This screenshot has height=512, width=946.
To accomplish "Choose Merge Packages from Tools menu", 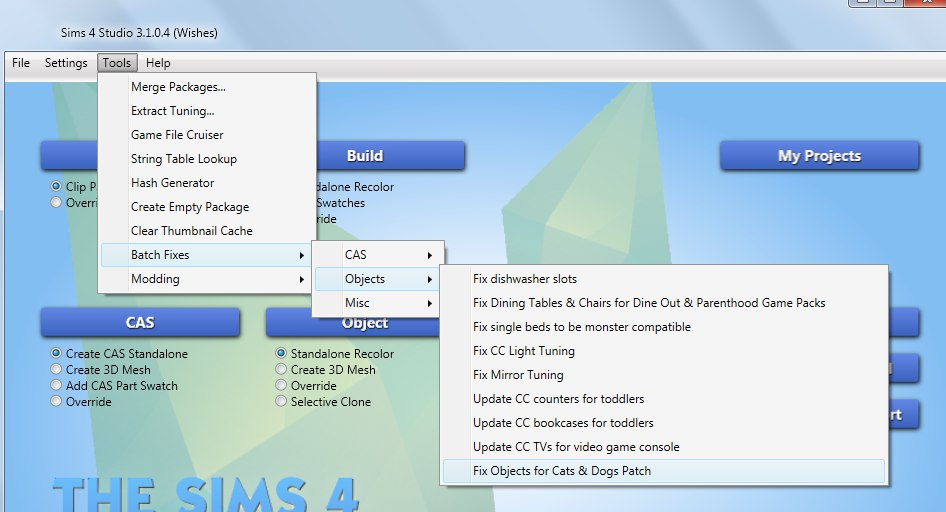I will [207, 87].
